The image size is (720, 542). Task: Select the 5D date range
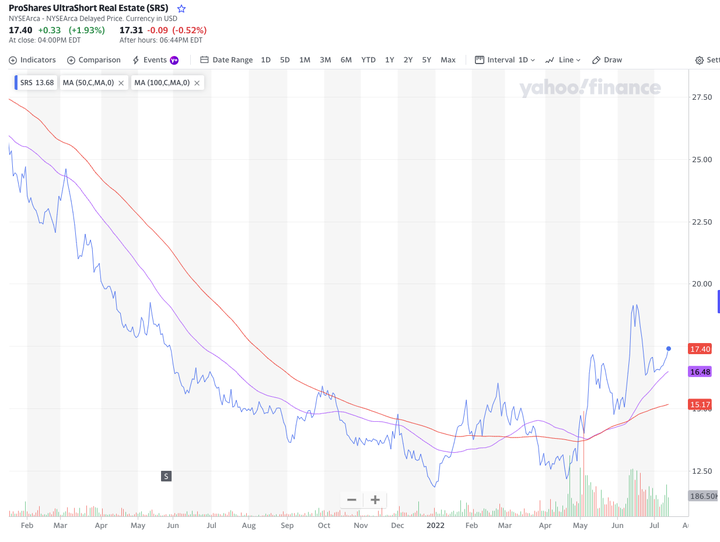(285, 60)
